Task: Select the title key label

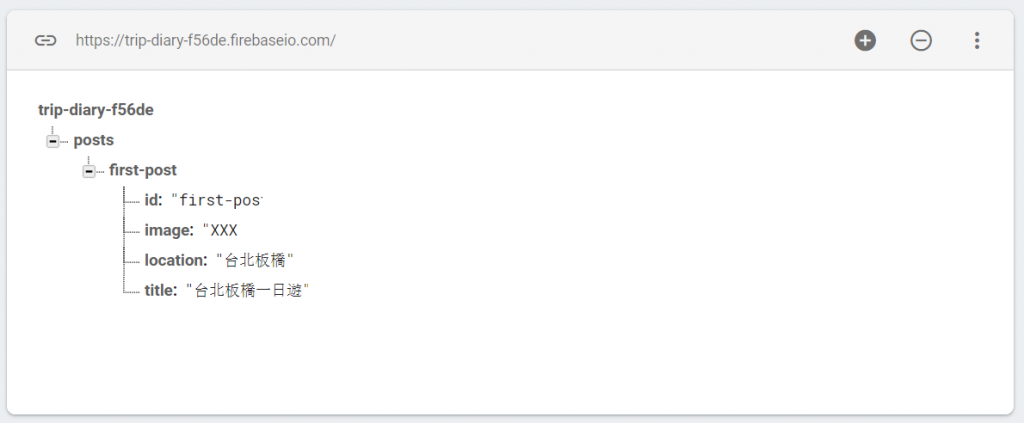Action: tap(161, 290)
